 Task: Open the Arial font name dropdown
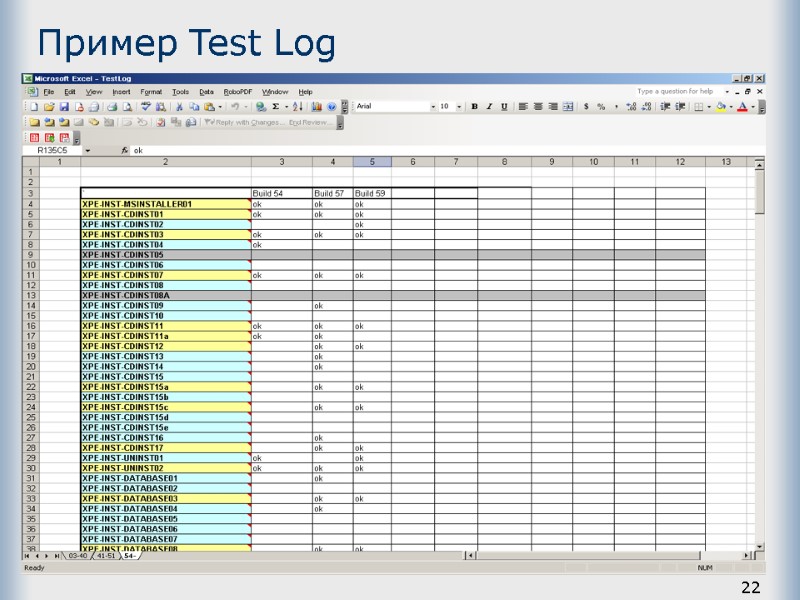coord(433,105)
